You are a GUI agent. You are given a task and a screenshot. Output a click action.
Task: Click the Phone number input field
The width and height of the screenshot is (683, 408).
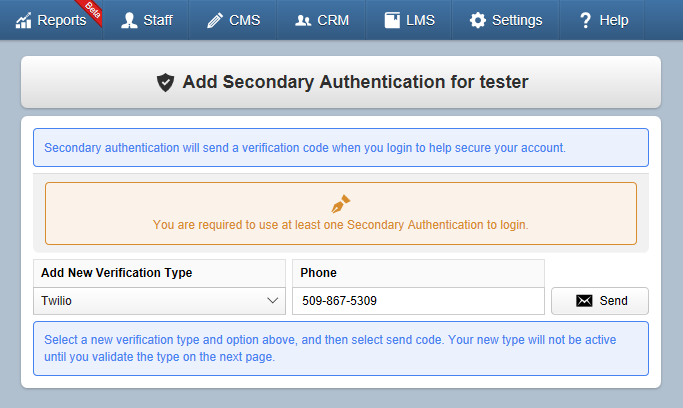418,301
